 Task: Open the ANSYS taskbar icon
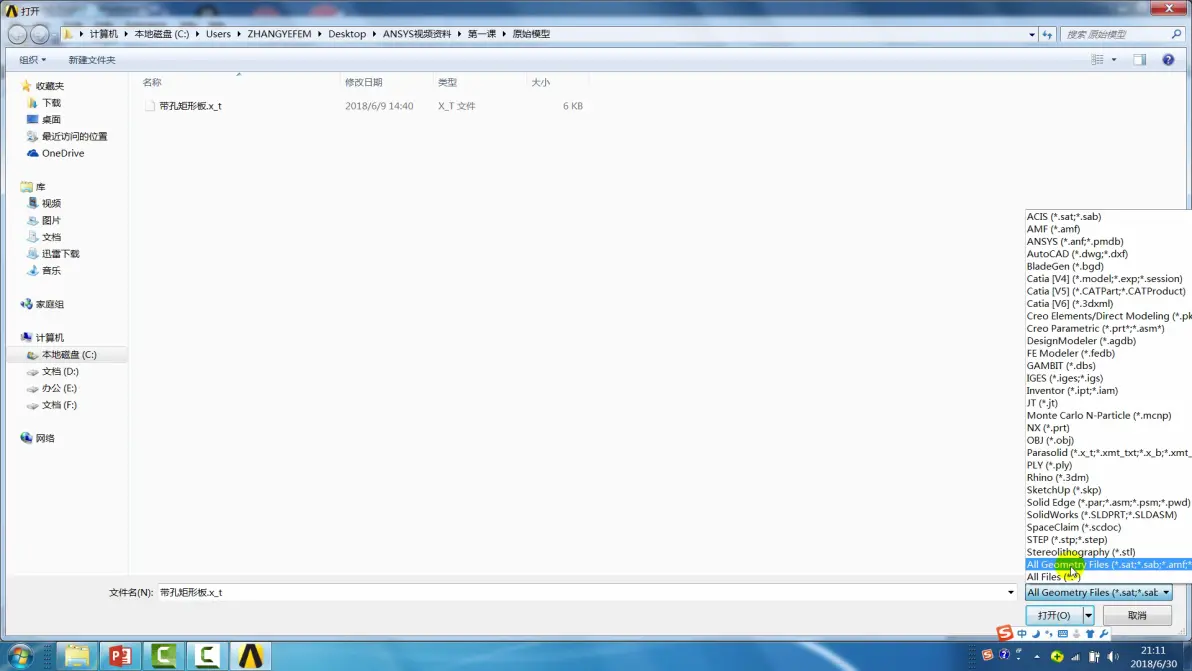click(x=250, y=656)
